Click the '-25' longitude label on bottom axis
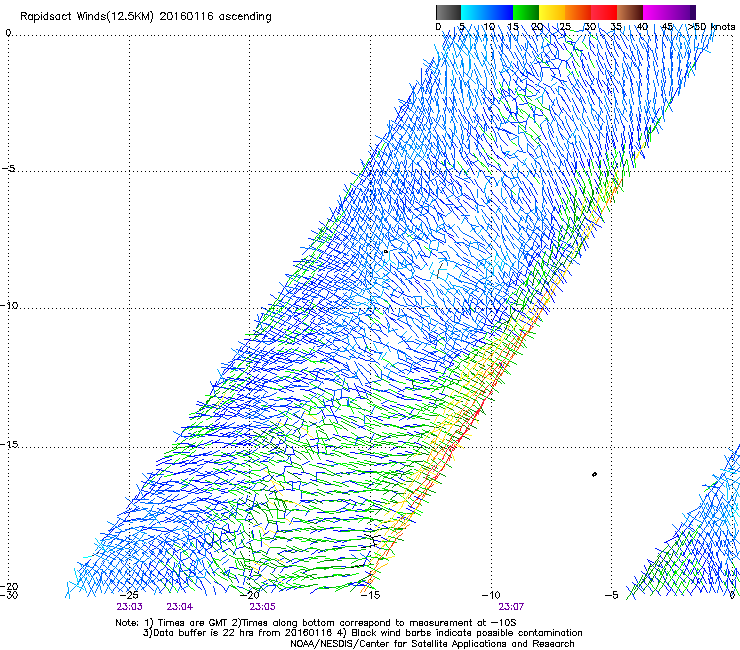The image size is (740, 650). 129,595
